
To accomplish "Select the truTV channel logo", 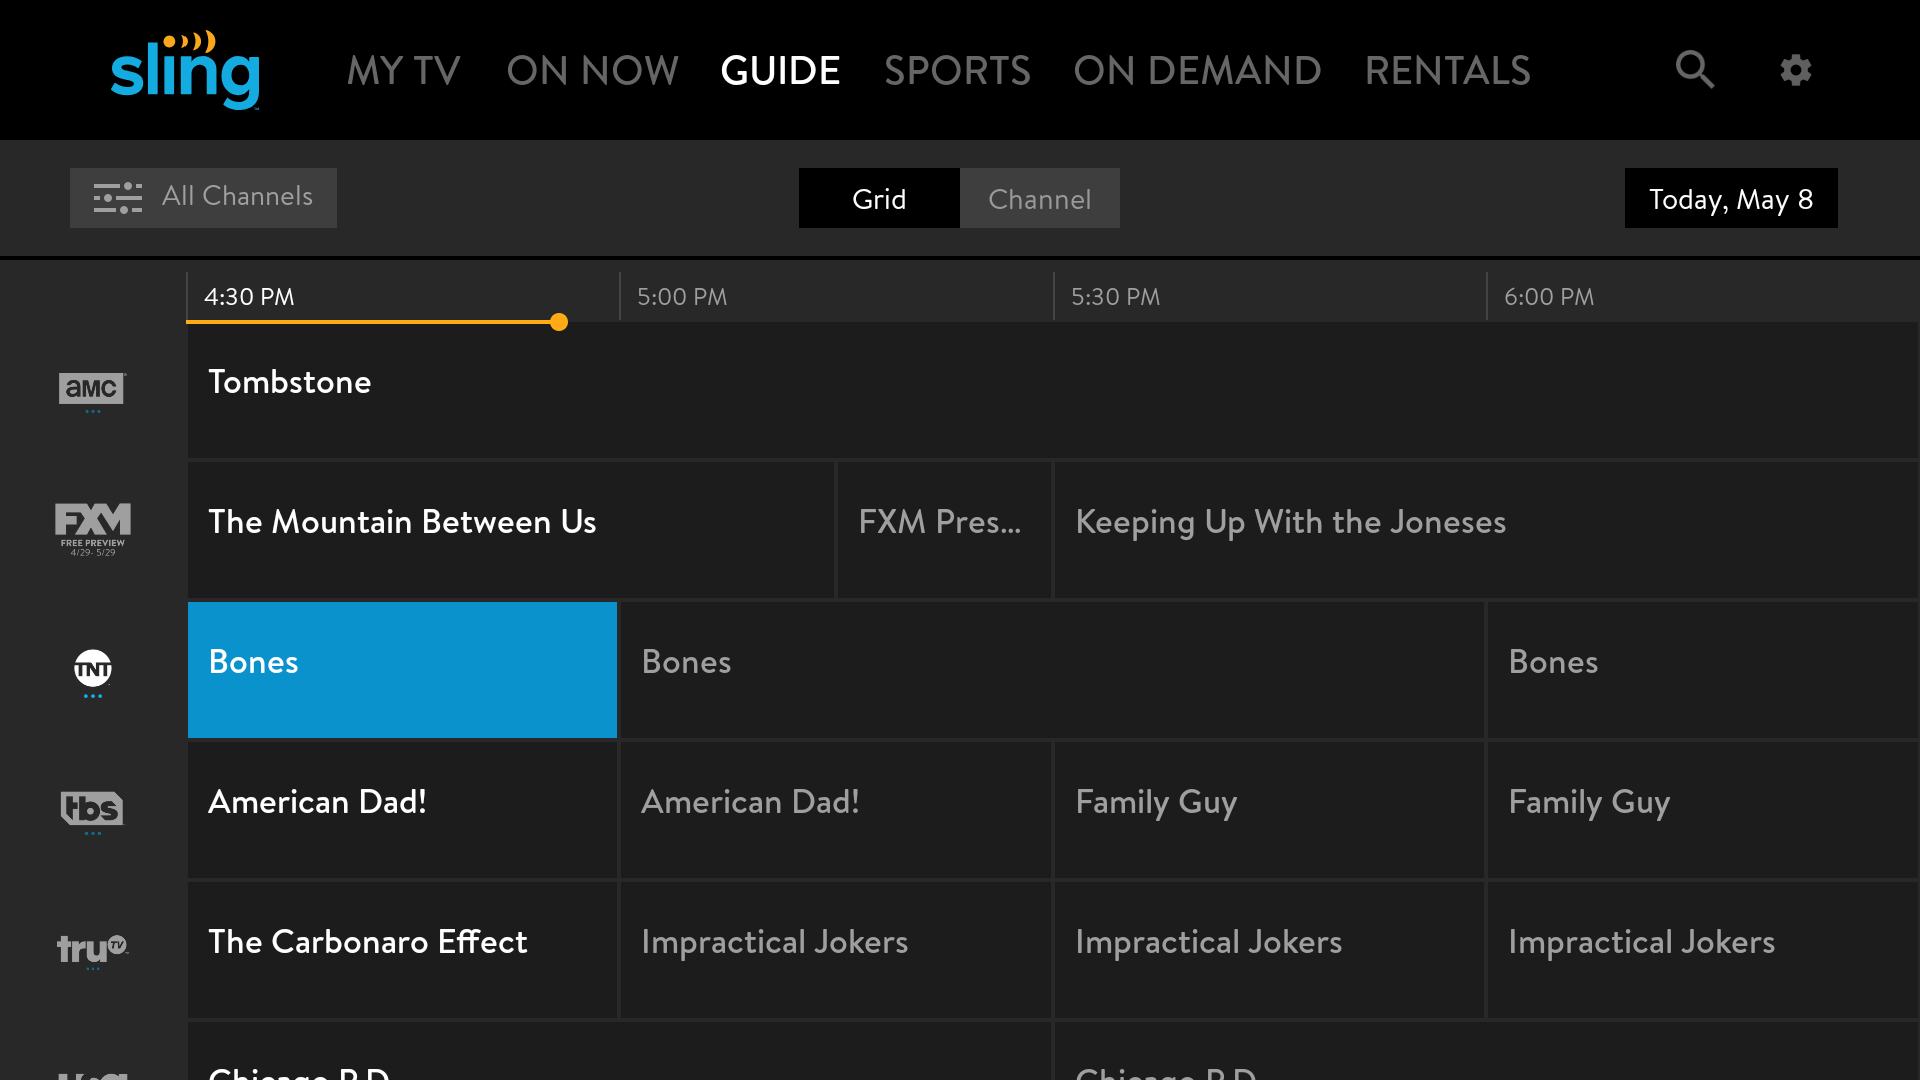I will (92, 948).
